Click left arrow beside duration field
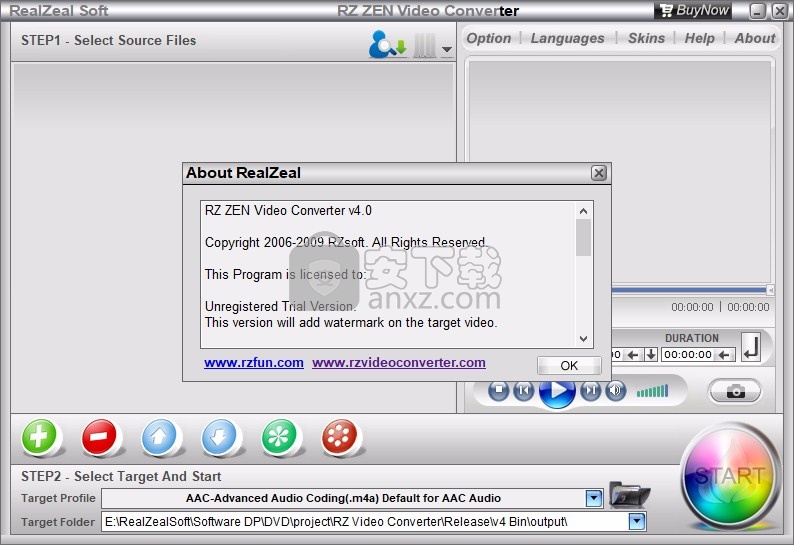The height and width of the screenshot is (545, 794). click(x=724, y=355)
